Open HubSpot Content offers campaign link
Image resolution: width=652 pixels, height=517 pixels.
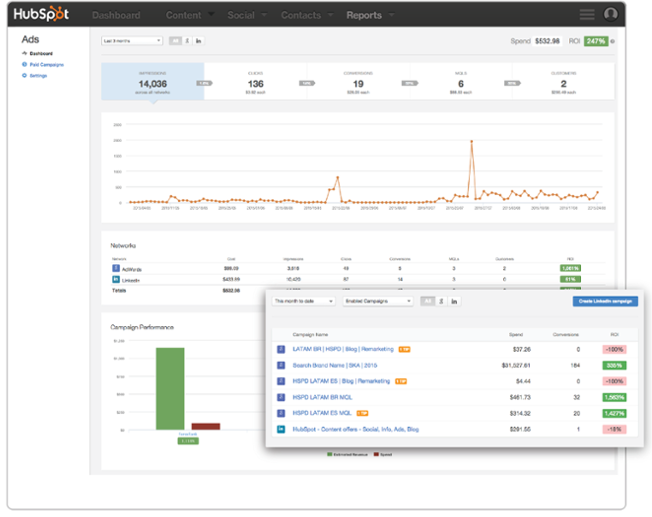[356, 429]
